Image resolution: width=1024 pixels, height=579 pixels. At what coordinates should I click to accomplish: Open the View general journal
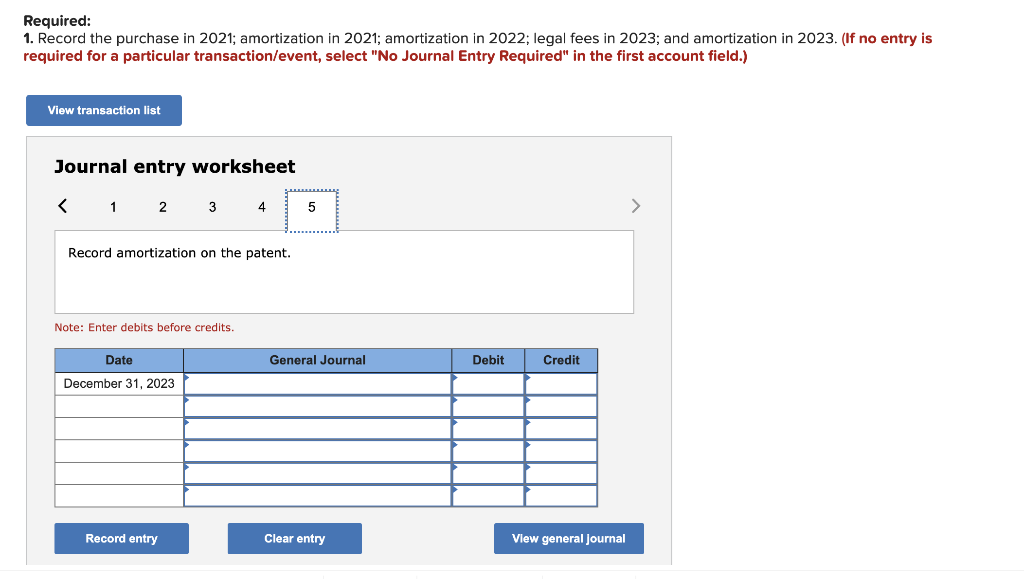(x=568, y=538)
